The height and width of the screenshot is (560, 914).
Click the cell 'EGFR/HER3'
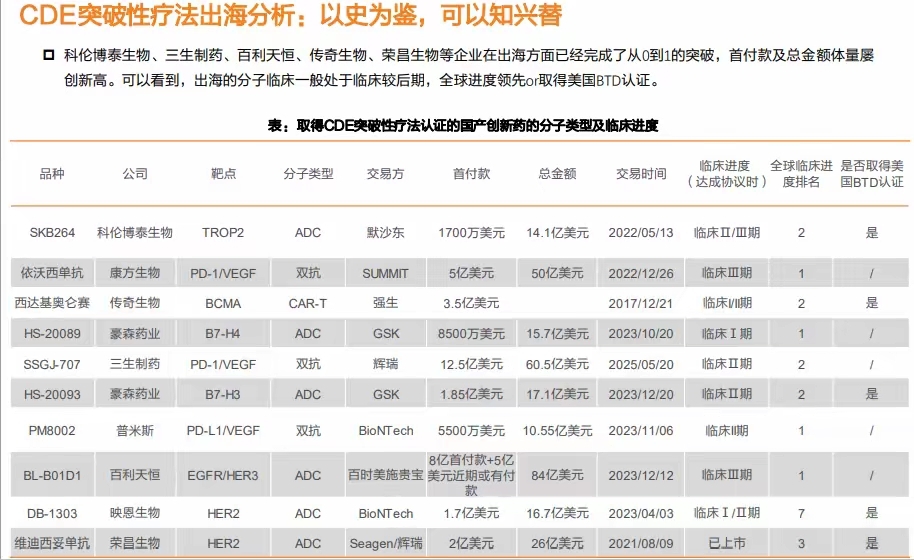click(x=223, y=476)
